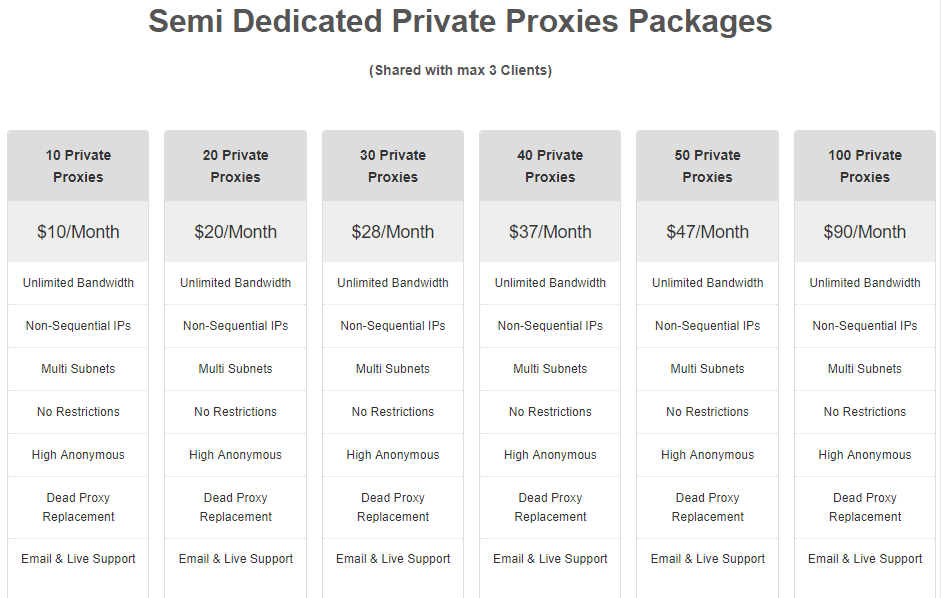Click the $28/Month price
The width and height of the screenshot is (941, 598).
393,232
